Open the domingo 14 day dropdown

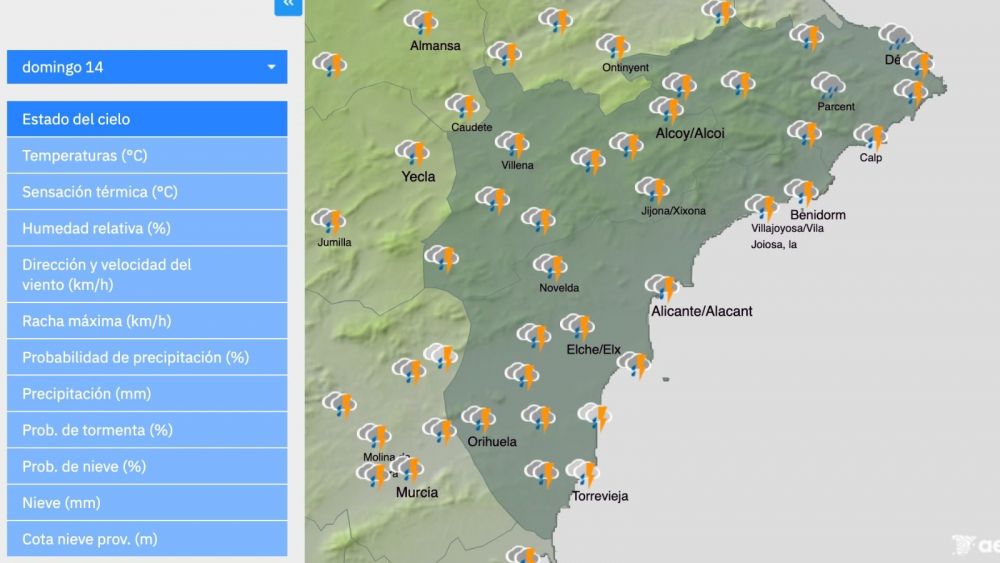[147, 67]
